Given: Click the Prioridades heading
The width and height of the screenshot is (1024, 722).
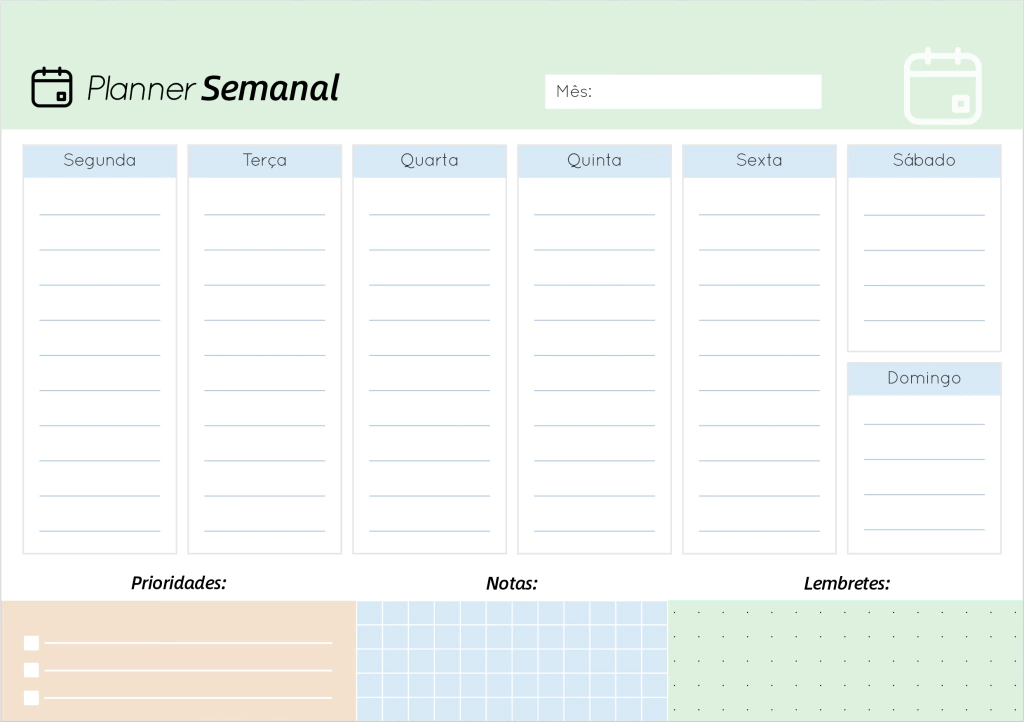Looking at the screenshot, I should (179, 583).
